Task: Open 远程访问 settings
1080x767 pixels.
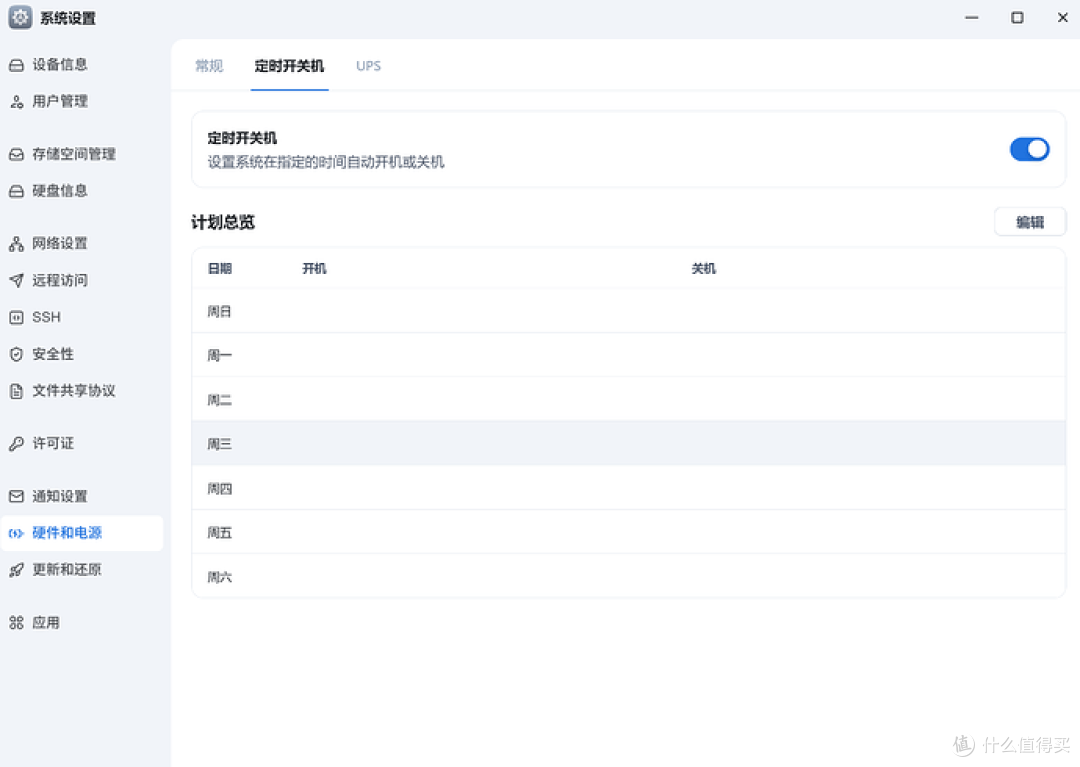Action: pos(60,280)
